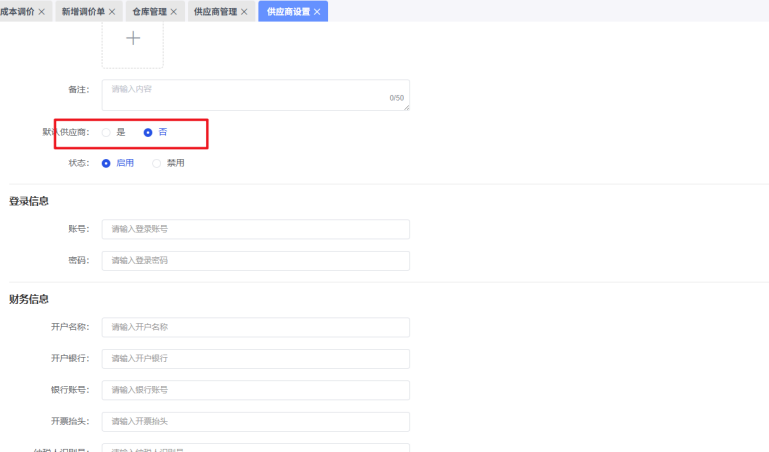Open the 新增调价单 tab
The image size is (769, 452).
[x=83, y=12]
